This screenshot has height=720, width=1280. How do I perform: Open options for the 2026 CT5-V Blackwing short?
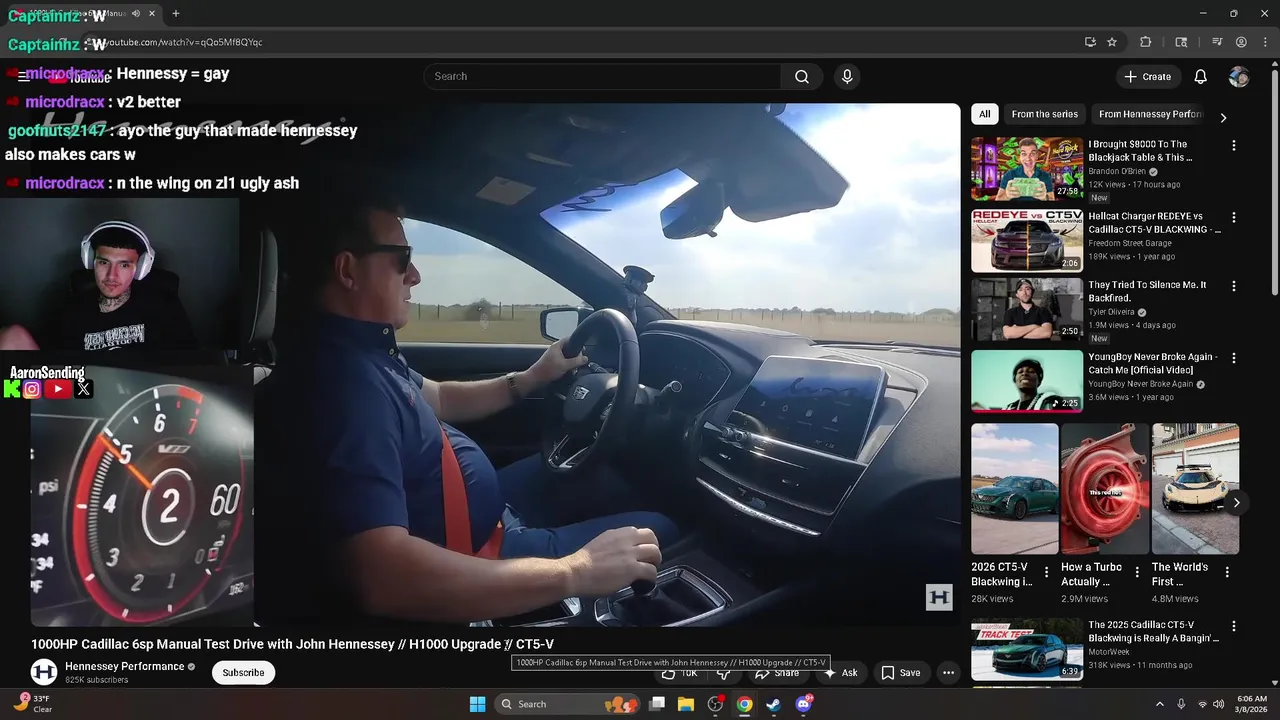click(1047, 573)
